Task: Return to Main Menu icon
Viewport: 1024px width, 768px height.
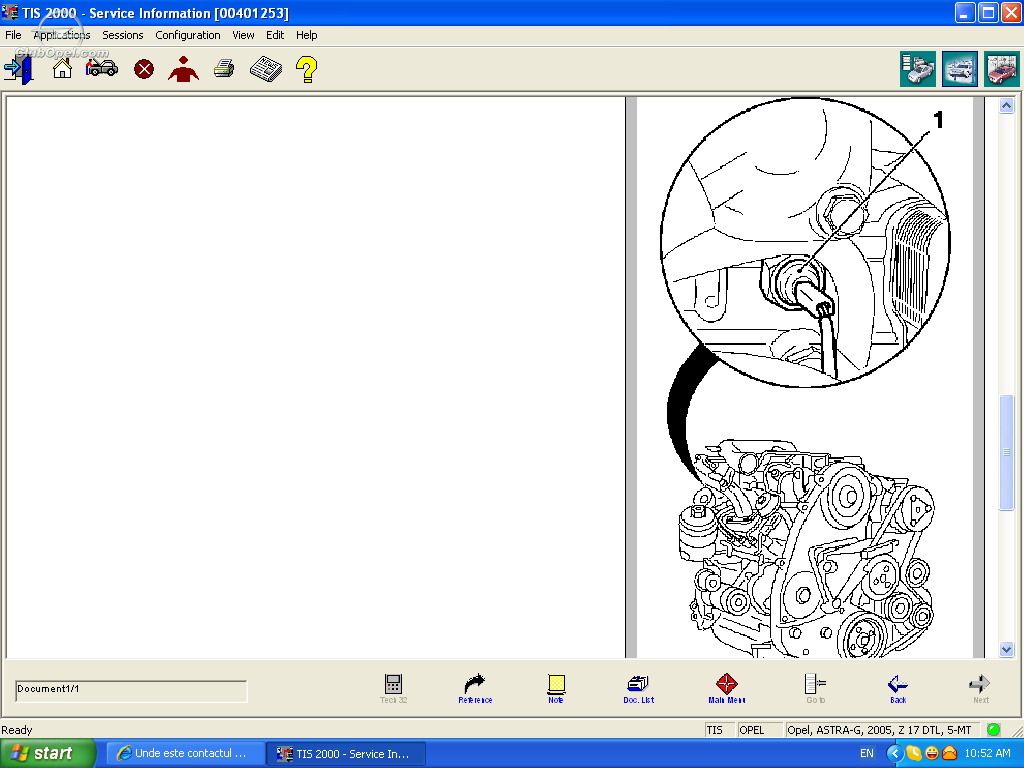Action: coord(726,688)
